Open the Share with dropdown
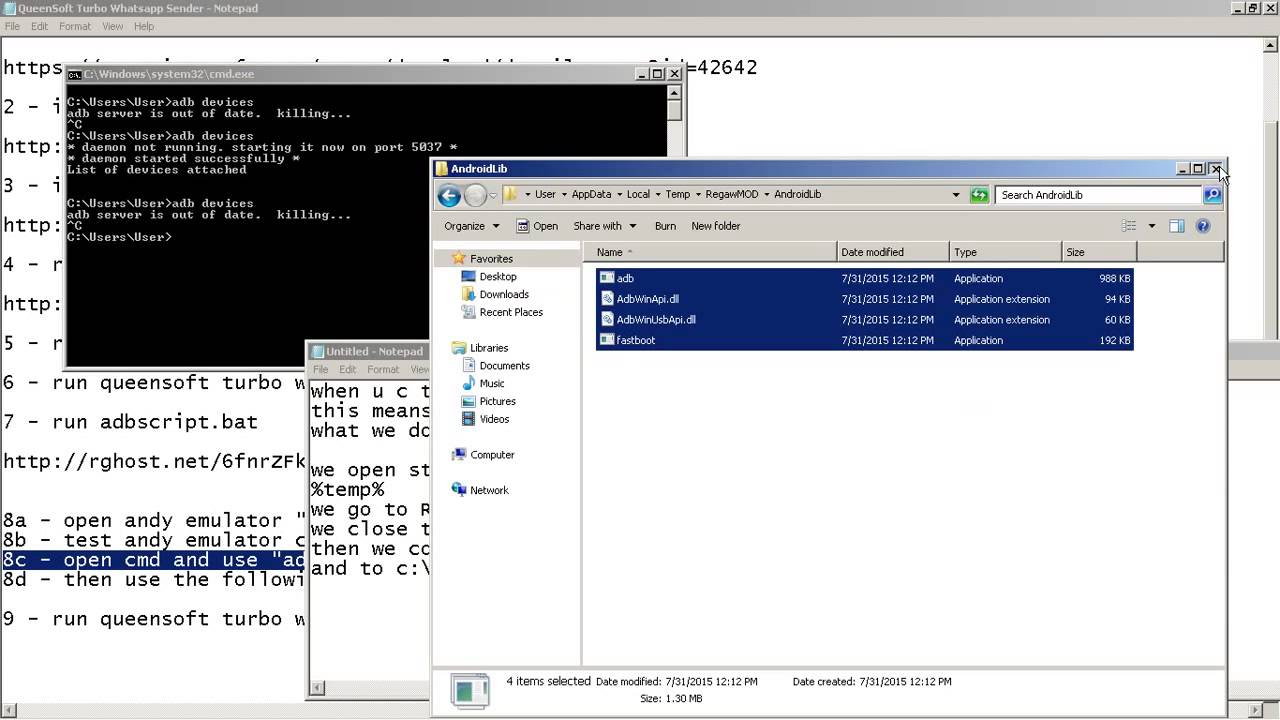The image size is (1280, 720). pos(605,226)
